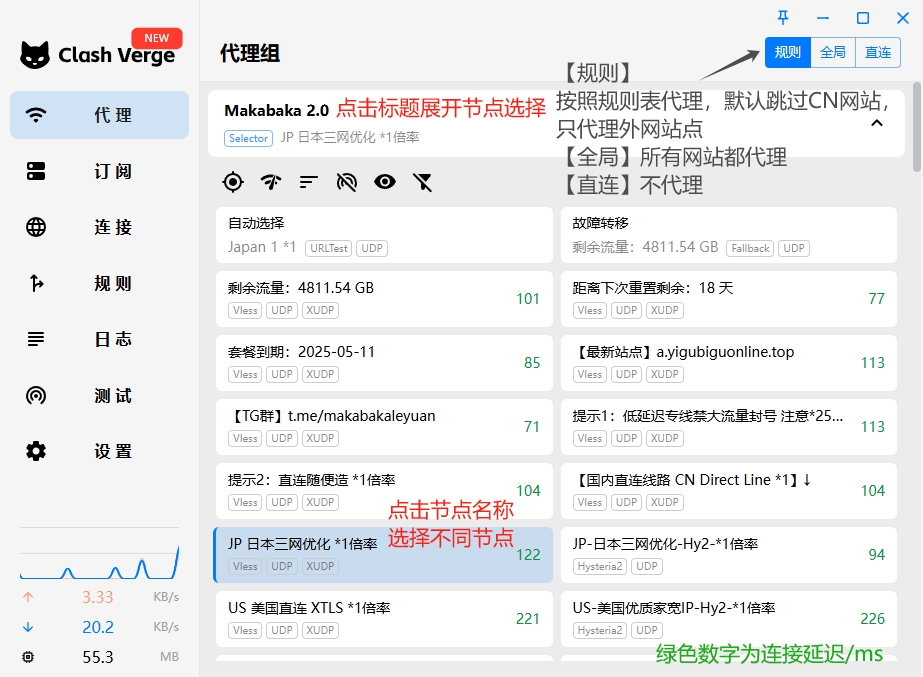Toggle node details with the eye icon
The width and height of the screenshot is (923, 677).
pyautogui.click(x=385, y=182)
